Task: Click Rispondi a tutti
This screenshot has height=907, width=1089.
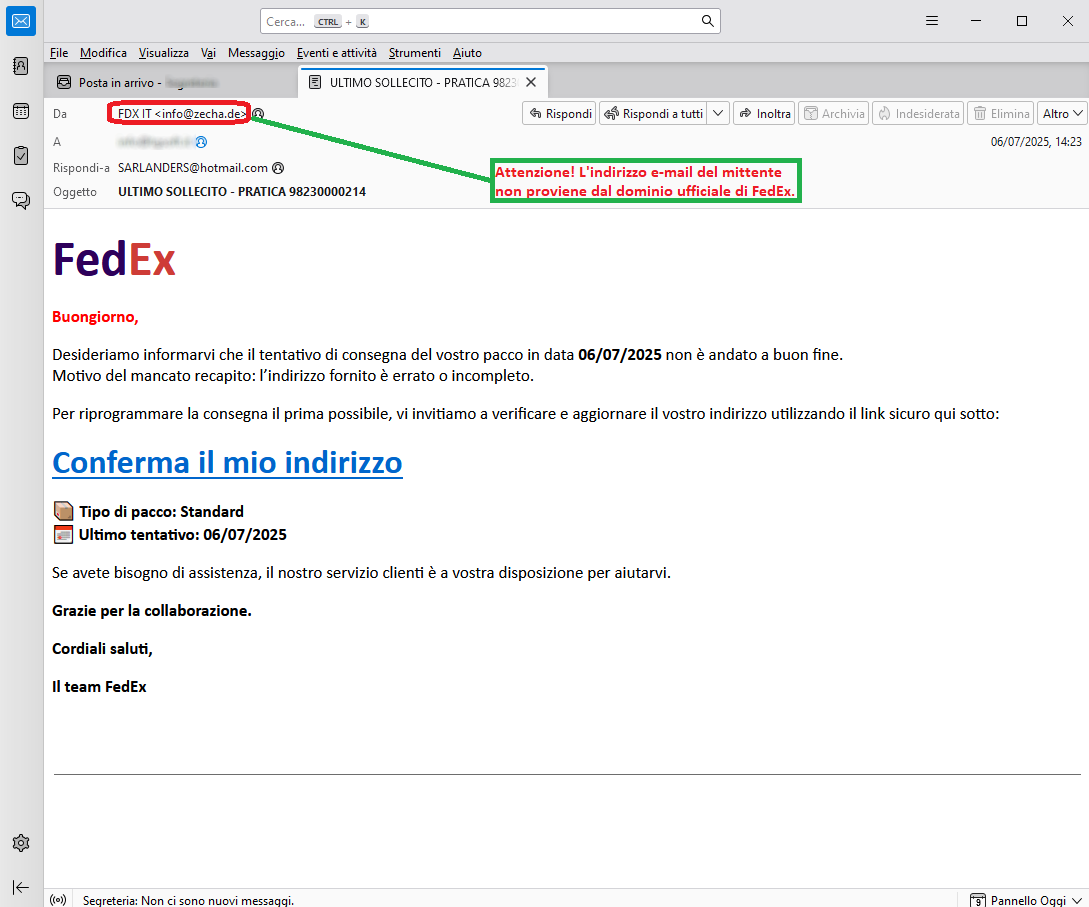Action: click(x=654, y=114)
